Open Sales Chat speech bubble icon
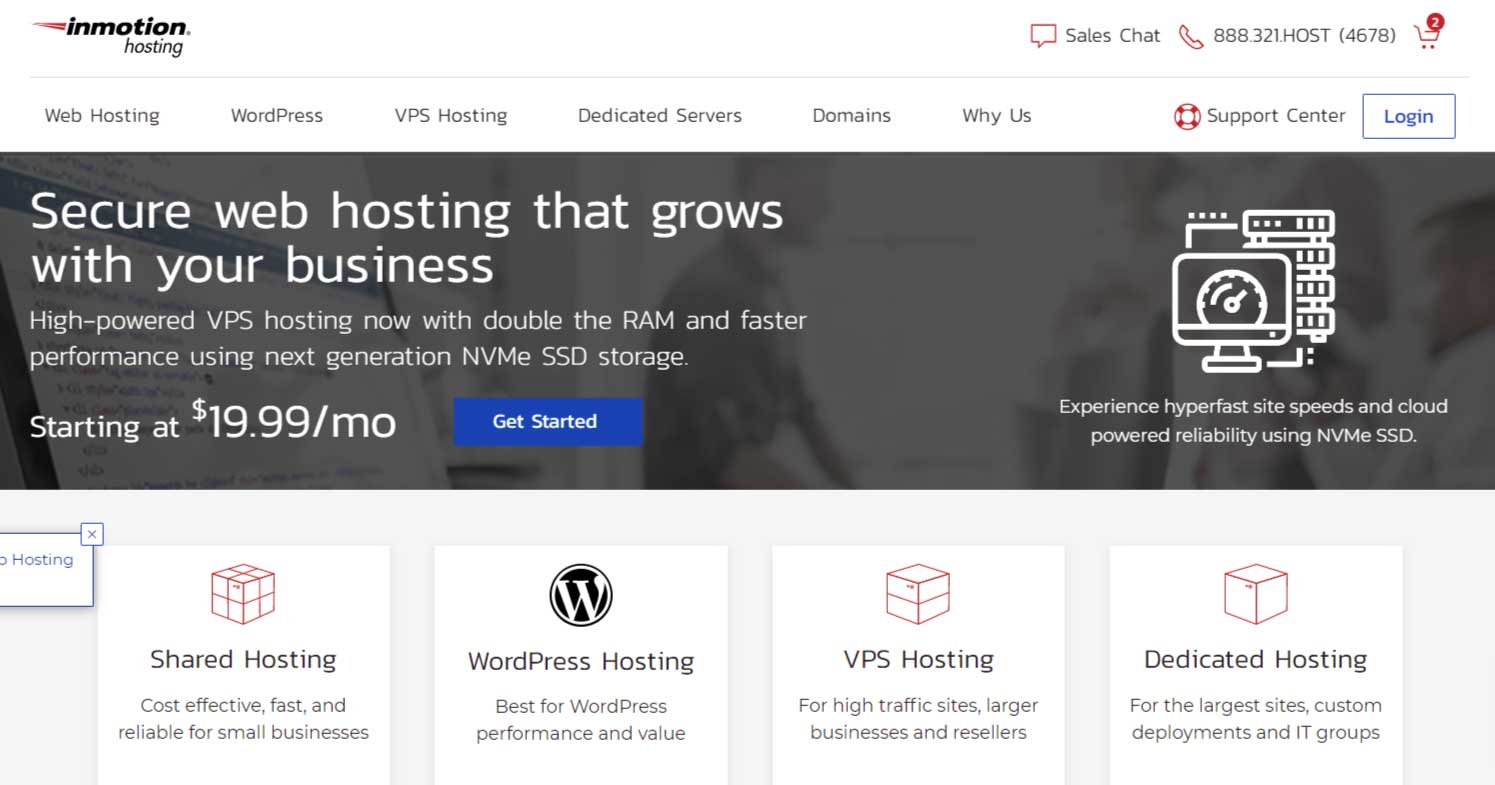This screenshot has height=785, width=1495. pyautogui.click(x=1043, y=36)
